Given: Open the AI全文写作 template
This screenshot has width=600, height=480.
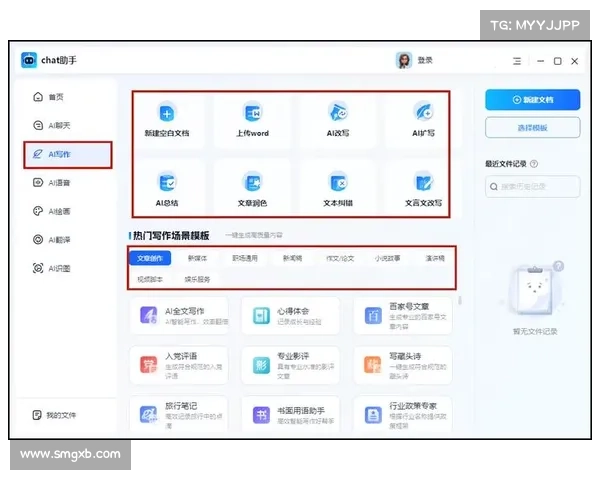Looking at the screenshot, I should (179, 317).
